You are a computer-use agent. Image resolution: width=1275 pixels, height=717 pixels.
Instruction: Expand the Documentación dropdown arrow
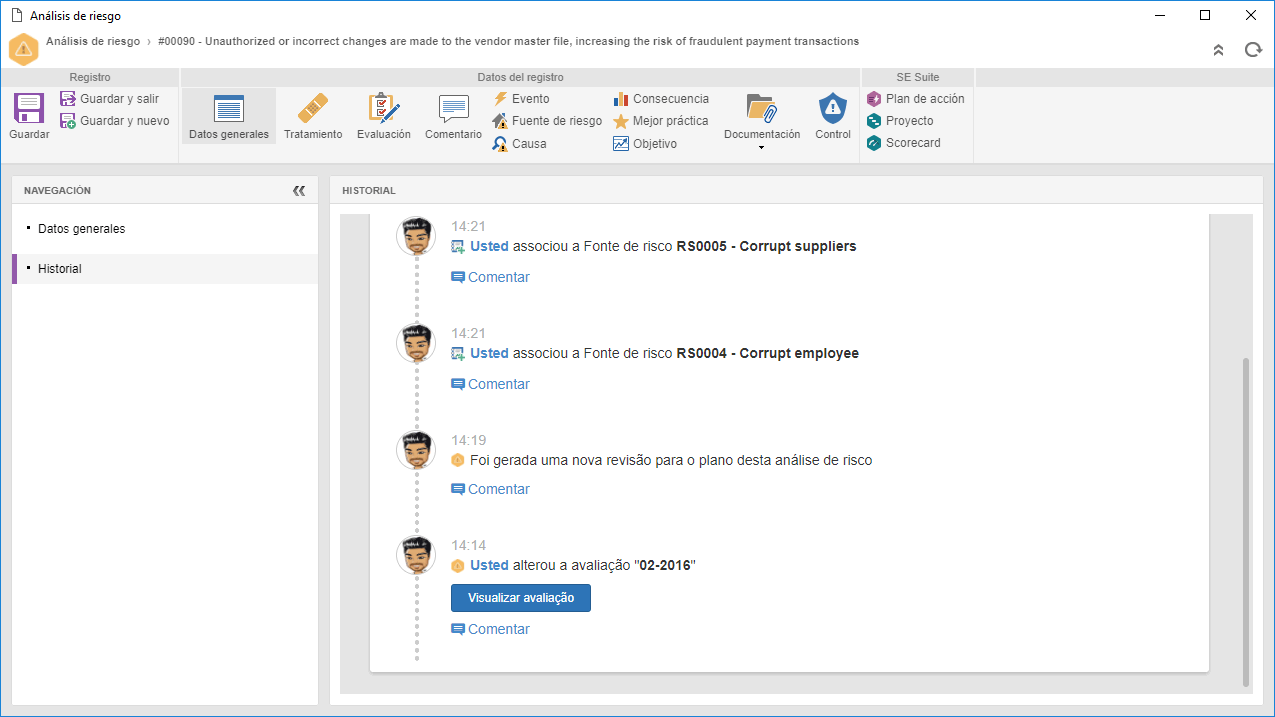(x=762, y=148)
